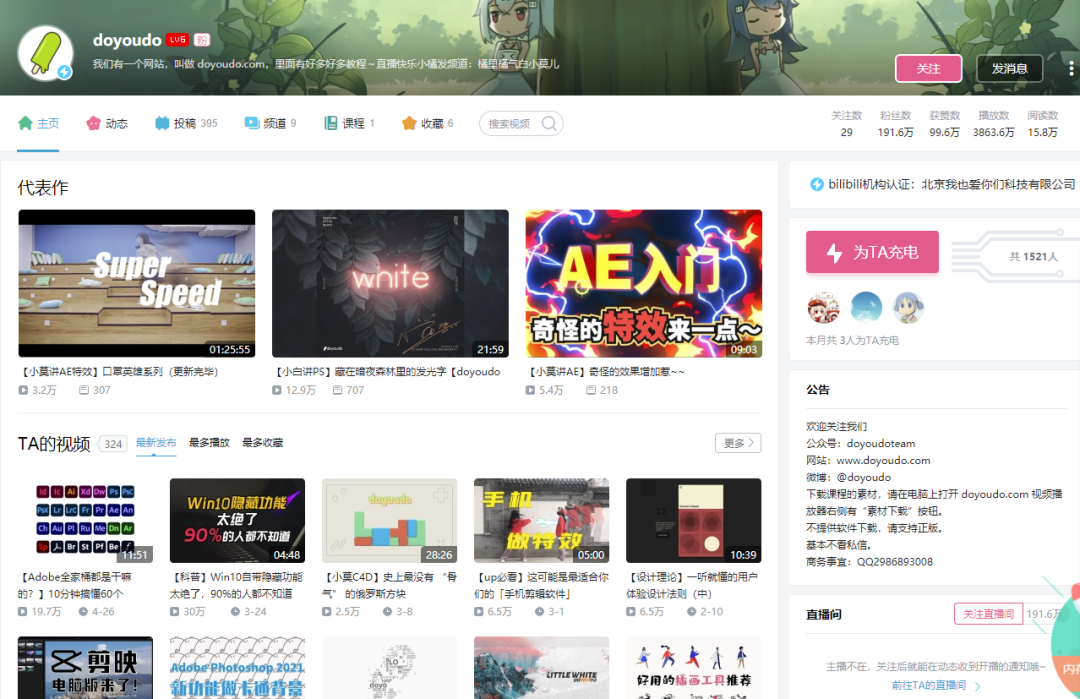
Task: Click the LV6 level badge
Action: [178, 40]
